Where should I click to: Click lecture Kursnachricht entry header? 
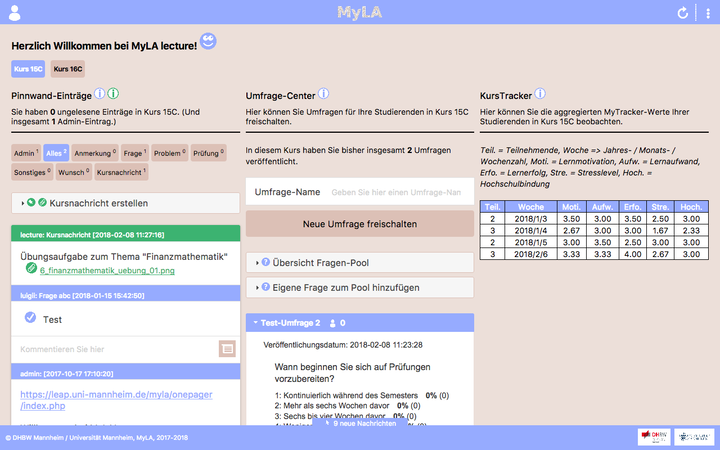click(x=125, y=234)
